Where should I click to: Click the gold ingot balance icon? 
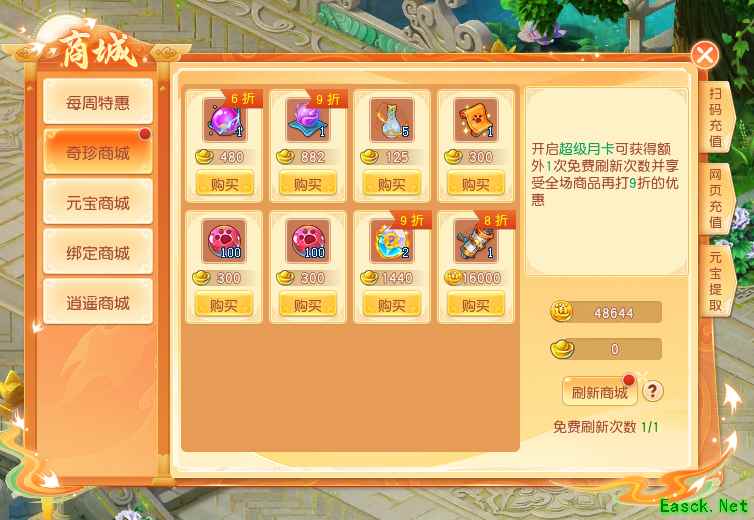(x=562, y=349)
